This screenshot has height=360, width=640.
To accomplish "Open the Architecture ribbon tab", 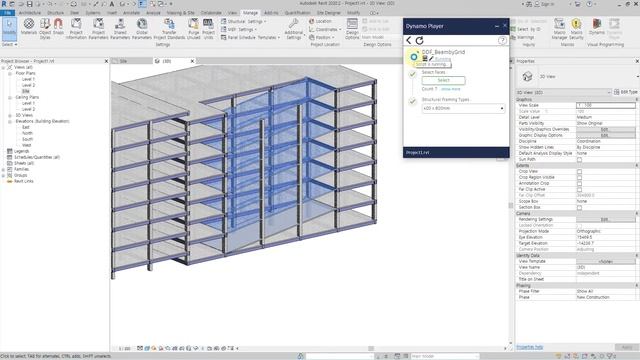I will [x=29, y=13].
